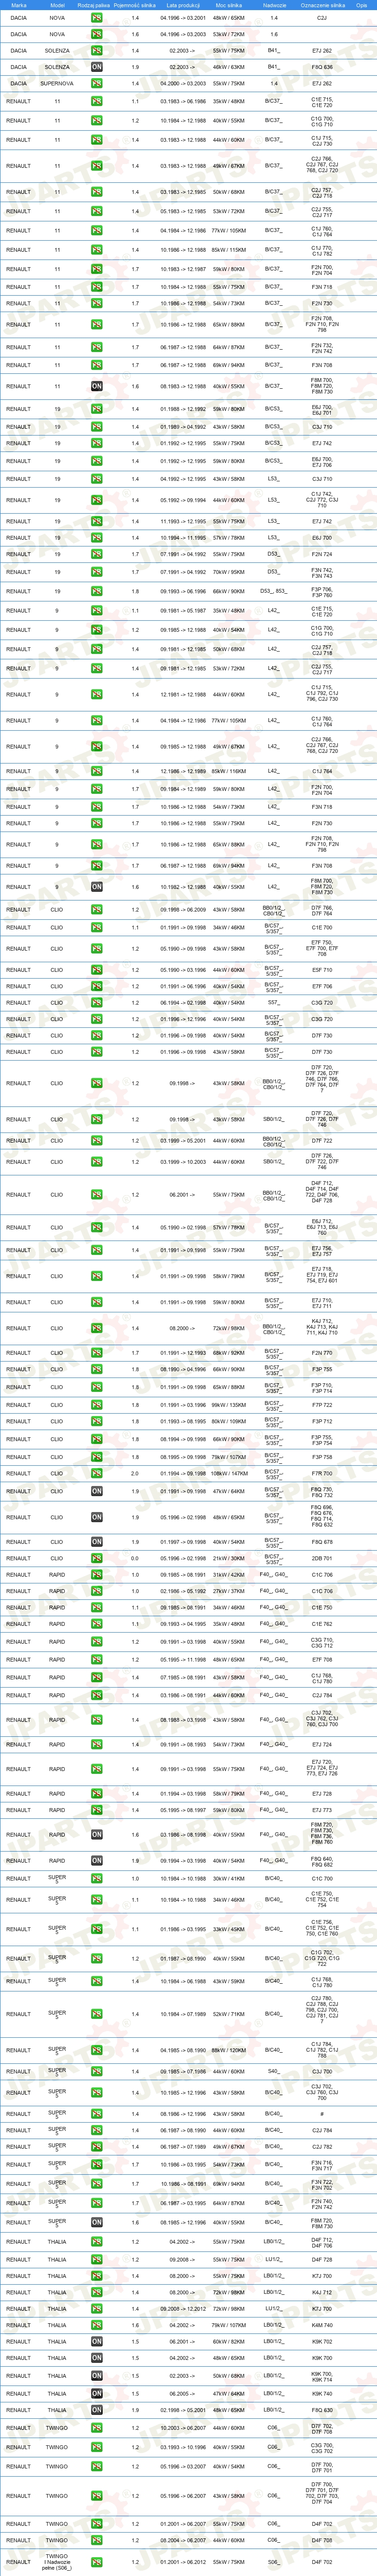Select the body code S06_ cell
377x2576 pixels.
click(274, 2563)
